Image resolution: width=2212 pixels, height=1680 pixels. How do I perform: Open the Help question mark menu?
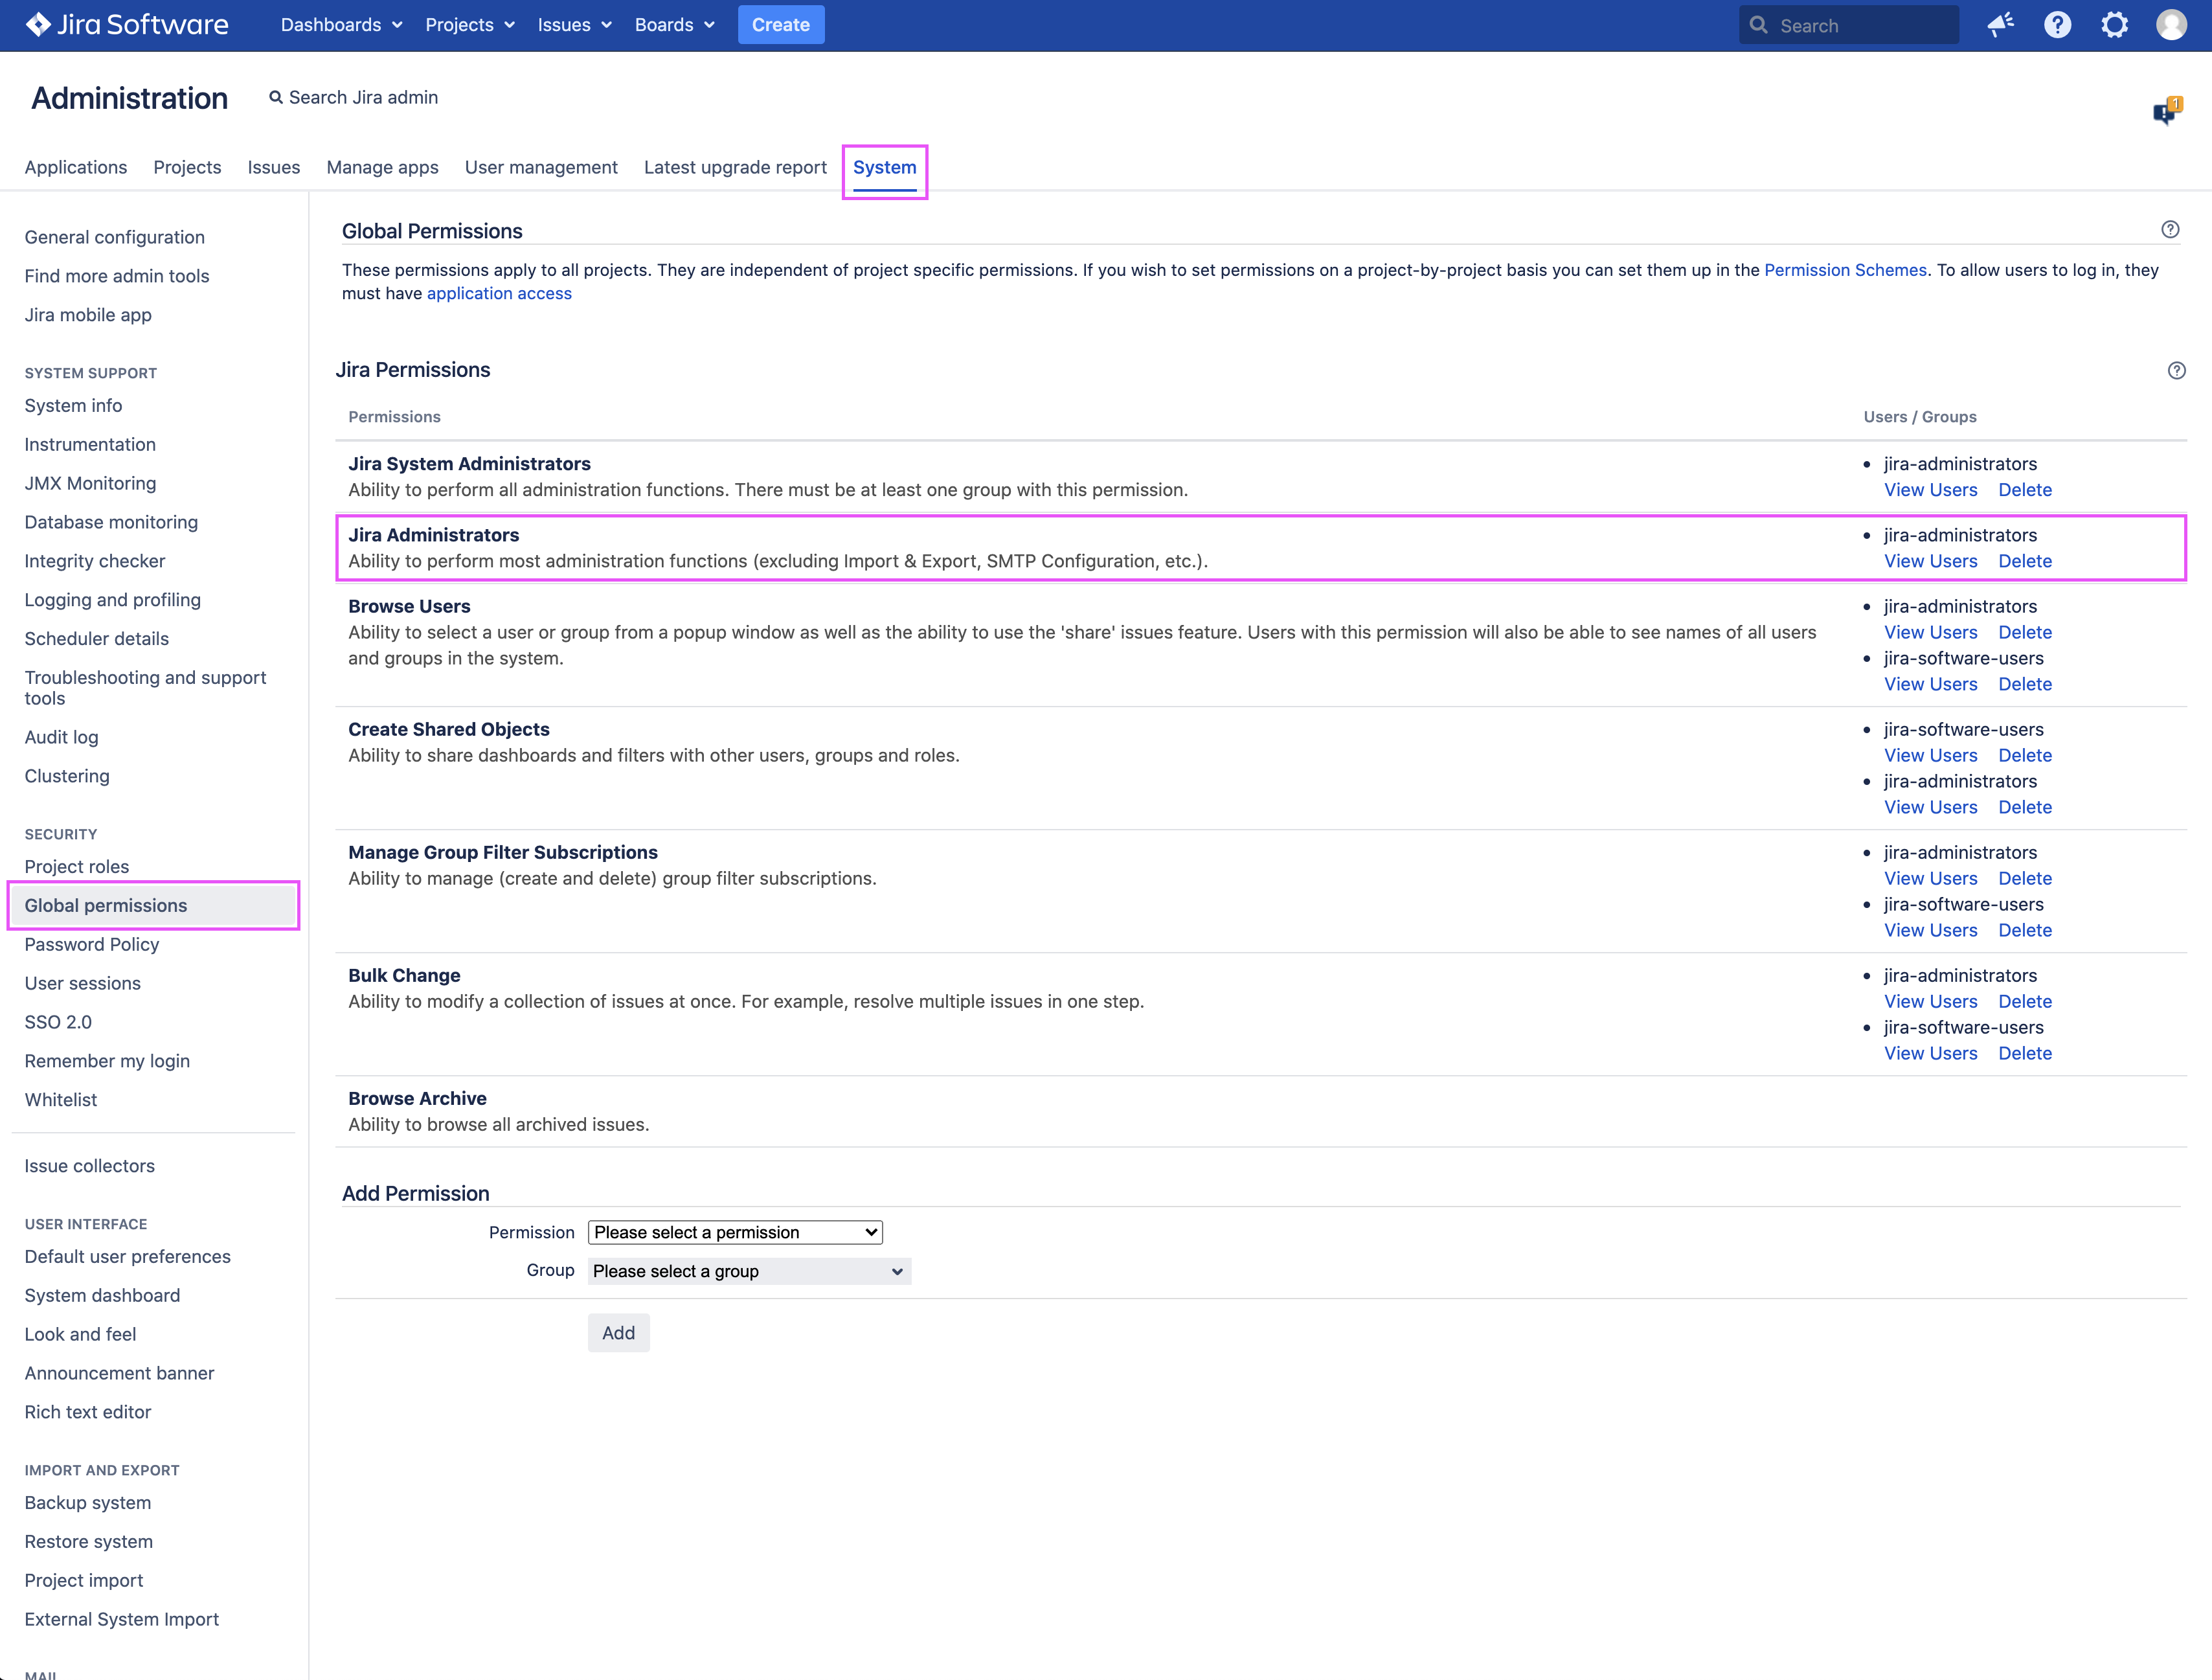(x=2057, y=25)
